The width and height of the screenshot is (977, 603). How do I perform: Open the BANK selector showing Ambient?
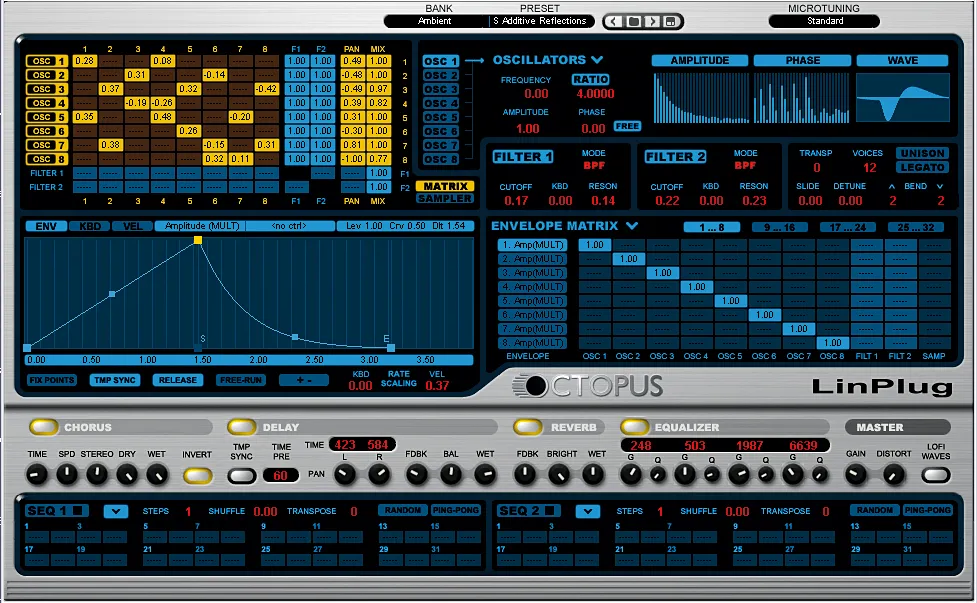435,21
